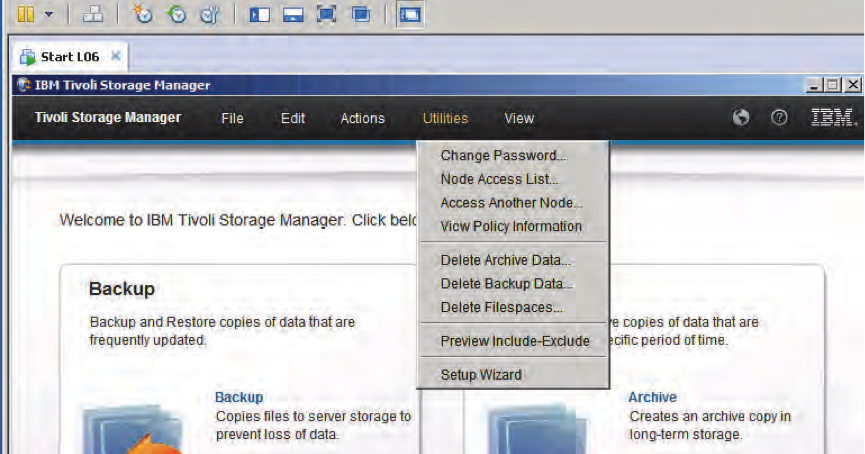Select Delete Backup Data entry

coord(513,284)
